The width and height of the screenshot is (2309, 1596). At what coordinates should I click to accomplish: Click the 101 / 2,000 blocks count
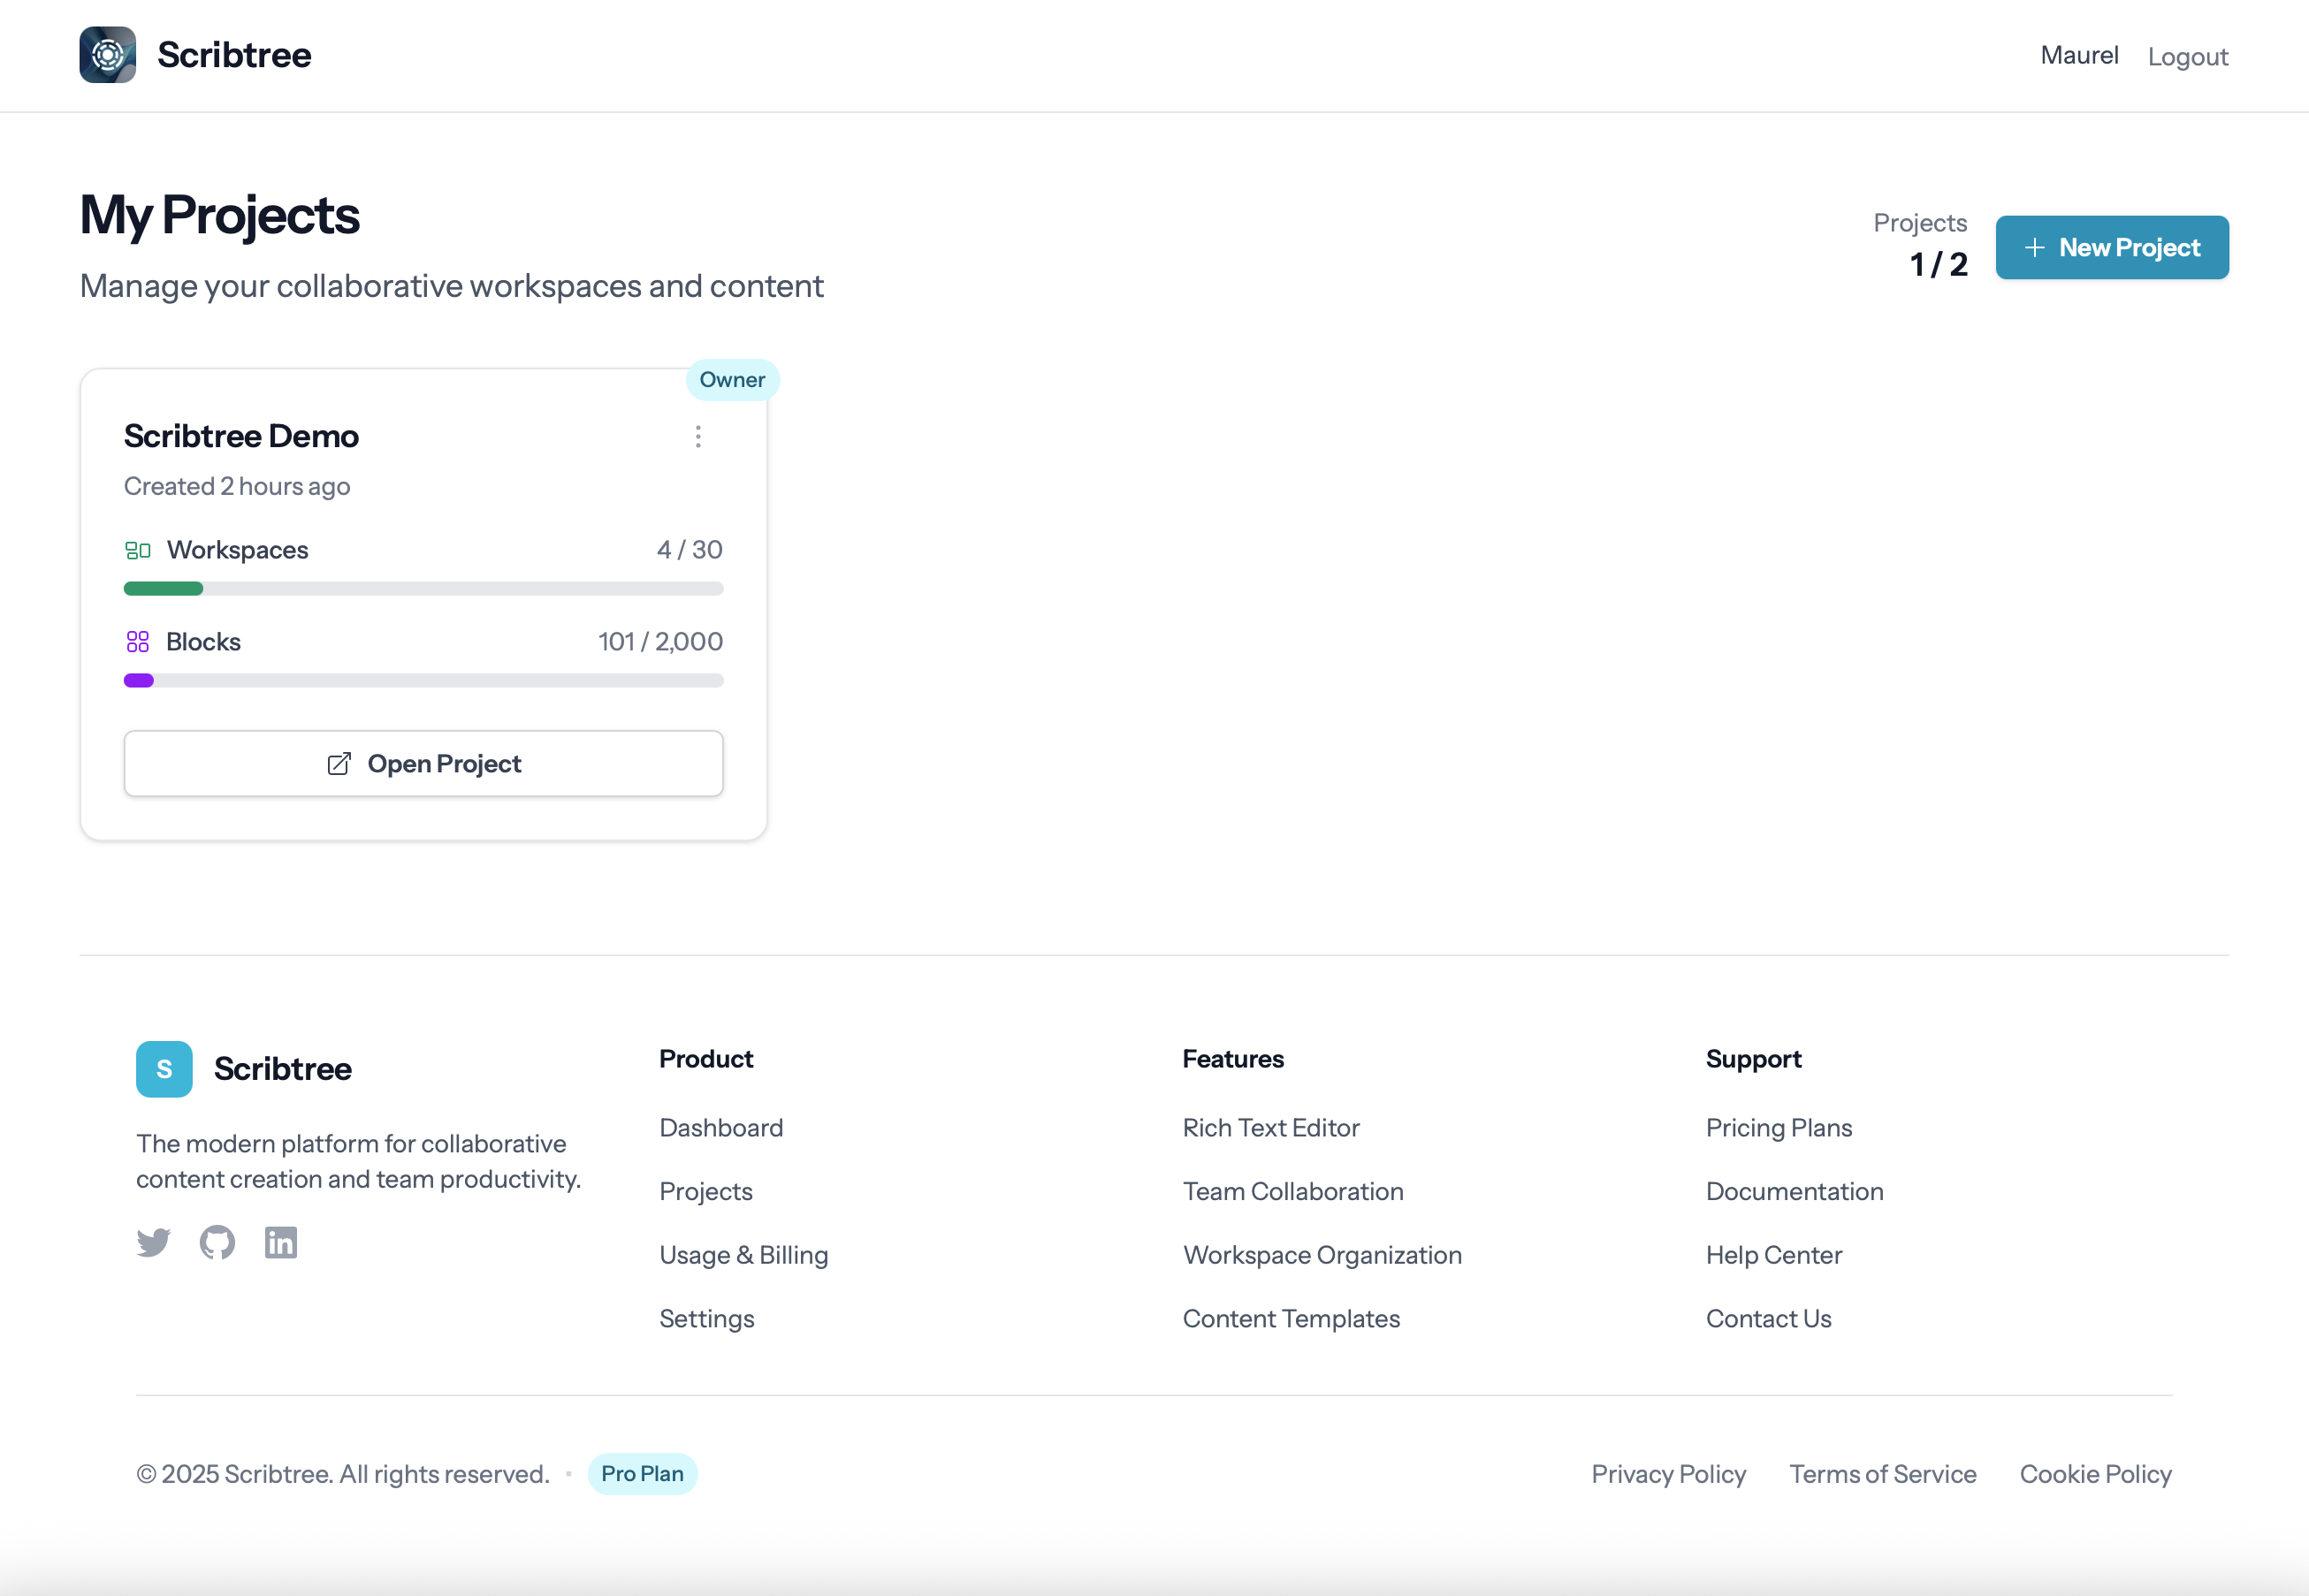pos(660,641)
